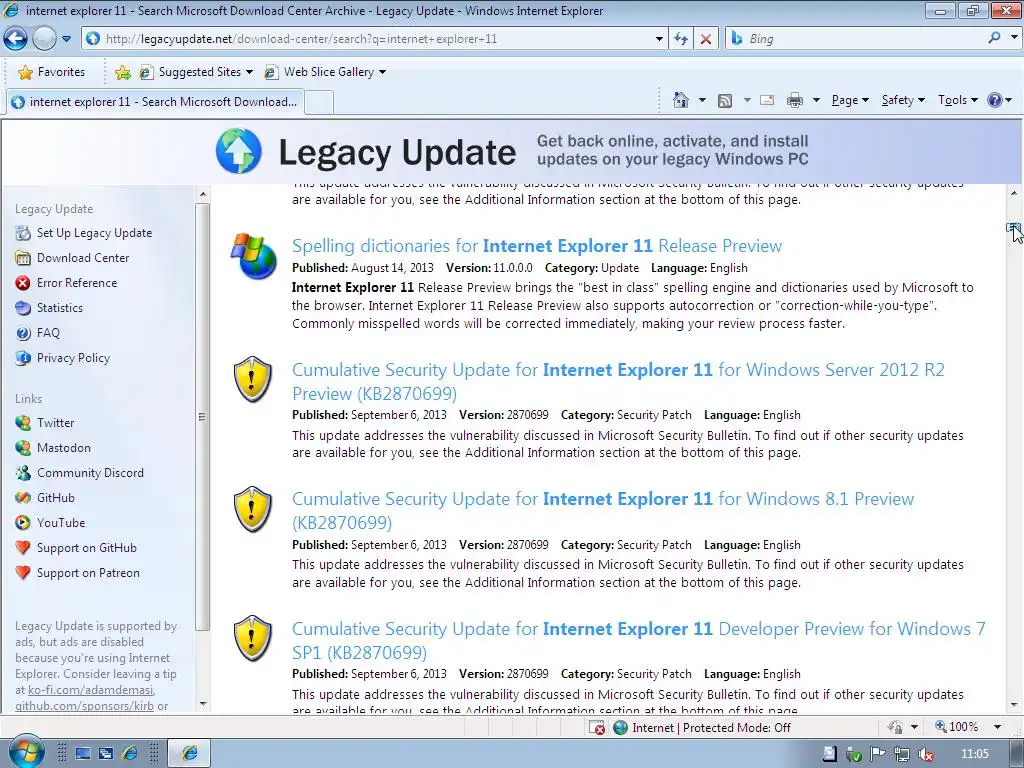
Task: Open Privacy Policy sidebar link
Action: 73,358
